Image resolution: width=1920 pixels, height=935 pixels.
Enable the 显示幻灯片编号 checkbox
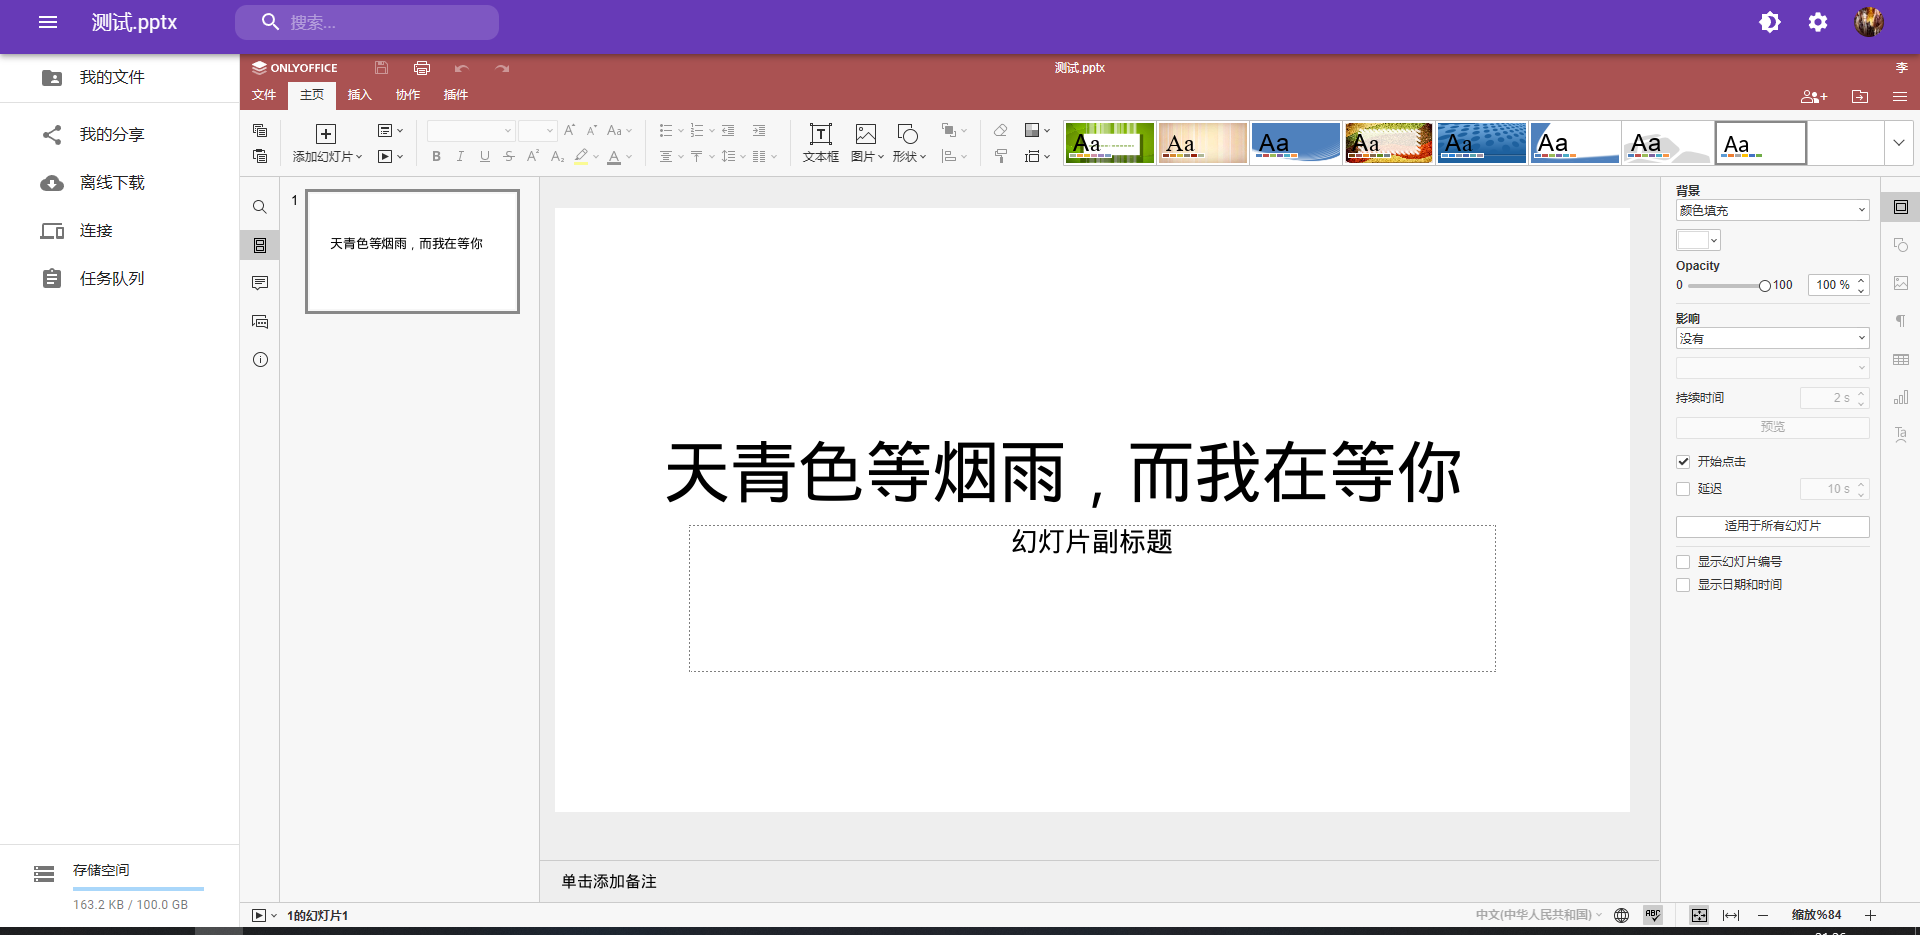click(1683, 561)
